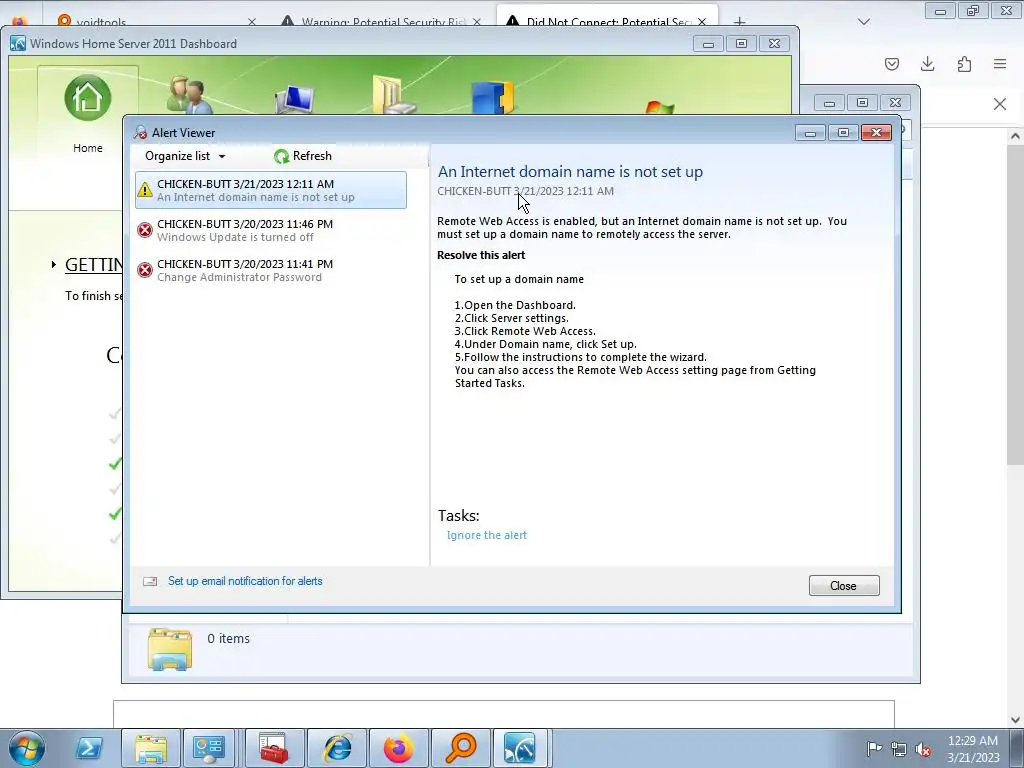Open the red toolbox taskbar icon
Screen dimensions: 1024x768
coord(274,748)
